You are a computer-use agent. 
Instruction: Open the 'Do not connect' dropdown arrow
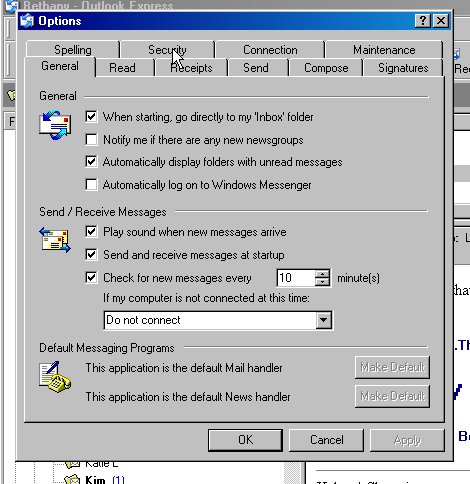324,320
